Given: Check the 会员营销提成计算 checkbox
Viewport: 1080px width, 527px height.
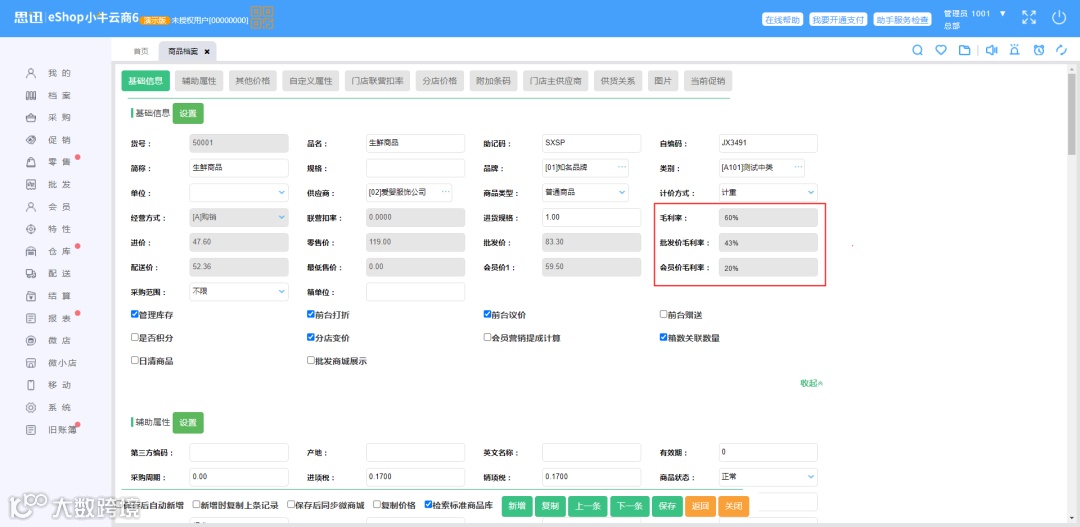Looking at the screenshot, I should 488,338.
